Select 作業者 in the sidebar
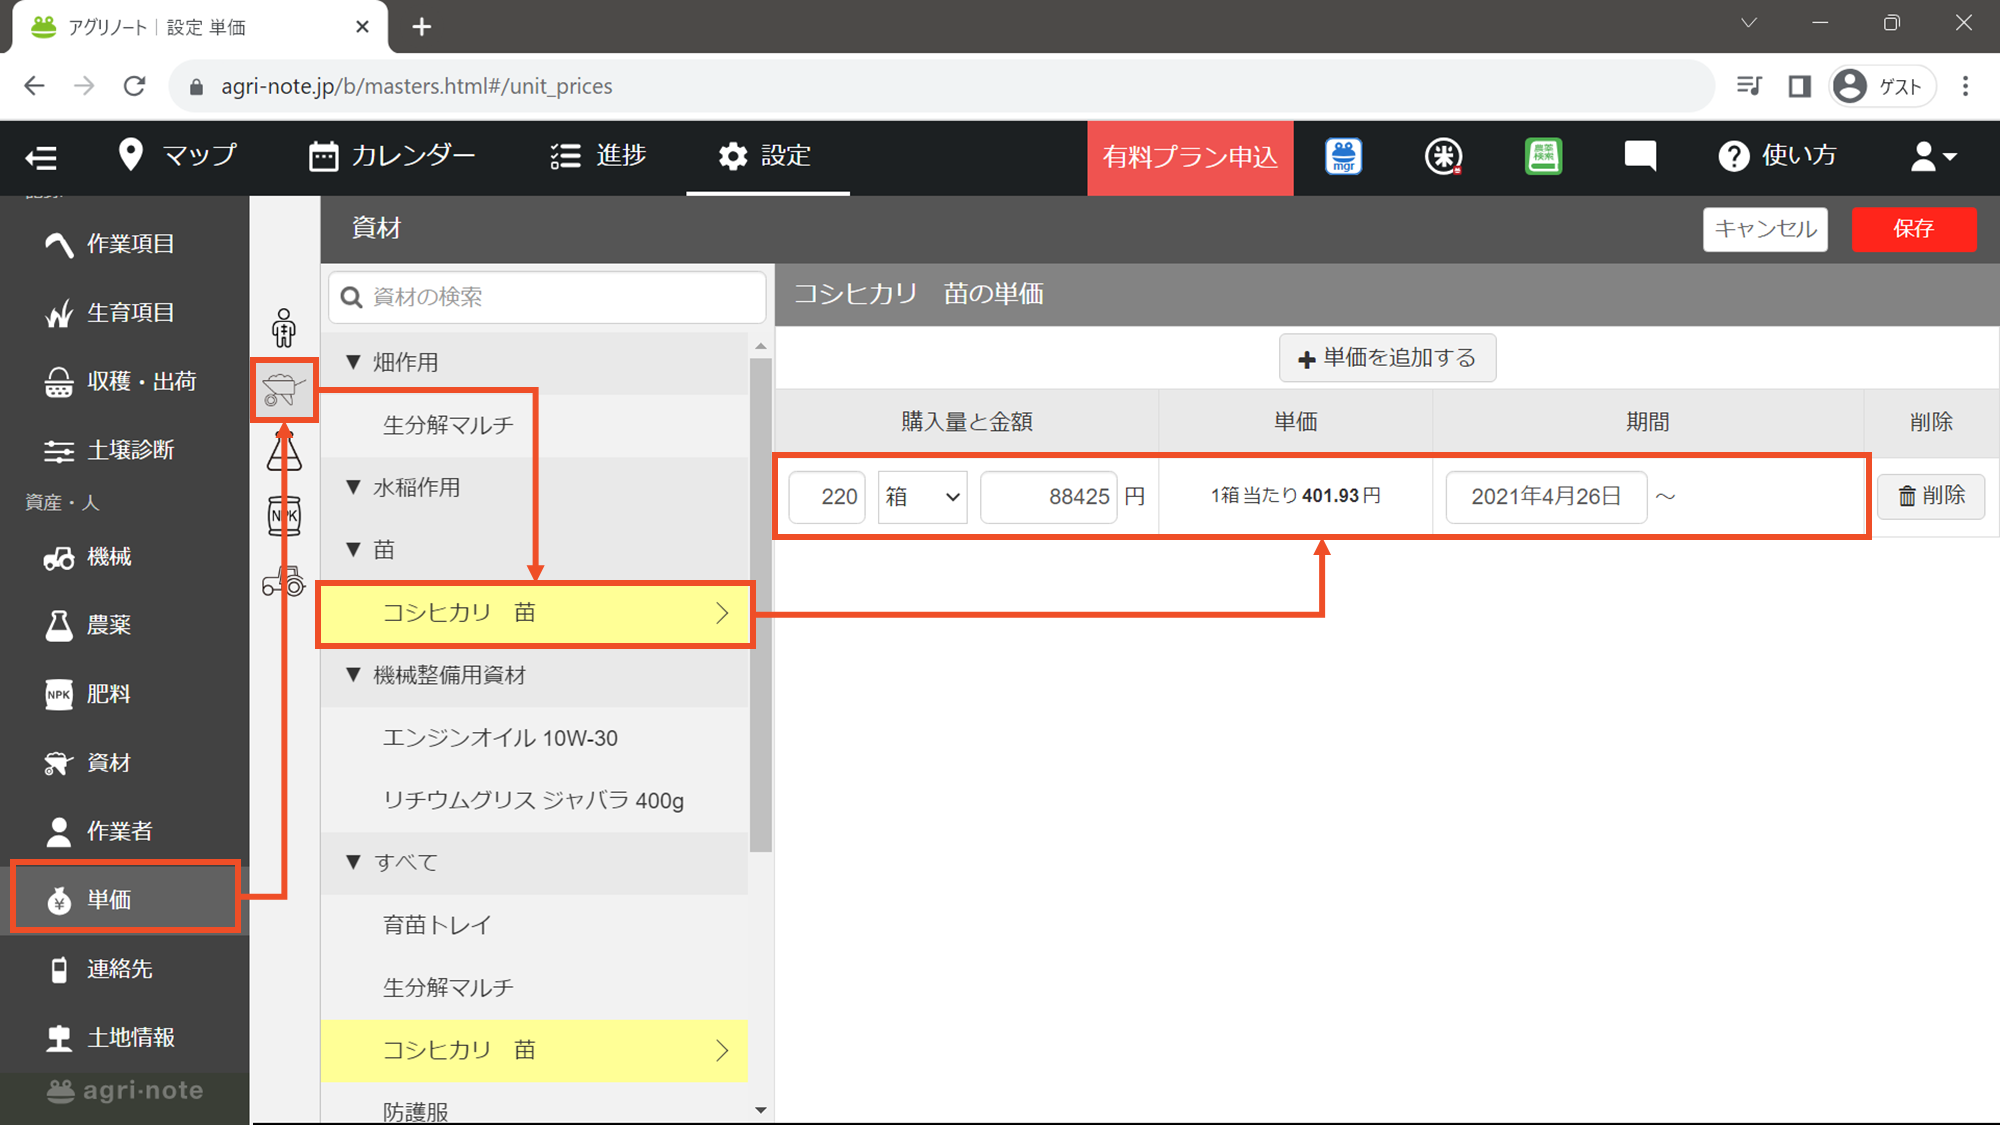This screenshot has height=1125, width=2000. click(x=125, y=831)
